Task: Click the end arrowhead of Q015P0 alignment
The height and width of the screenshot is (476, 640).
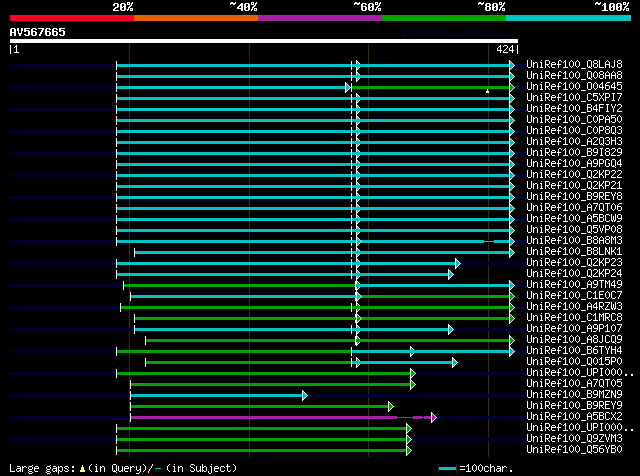Action: pyautogui.click(x=455, y=363)
